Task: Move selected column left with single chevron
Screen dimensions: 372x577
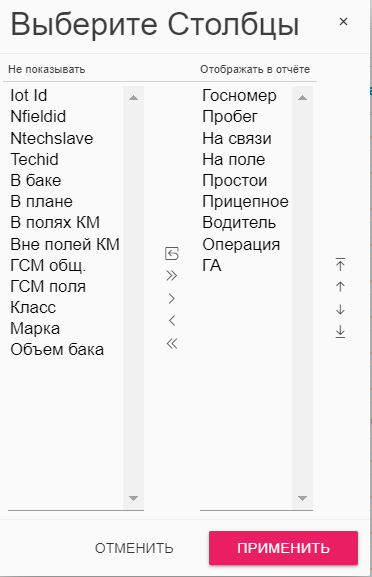Action: coord(171,321)
